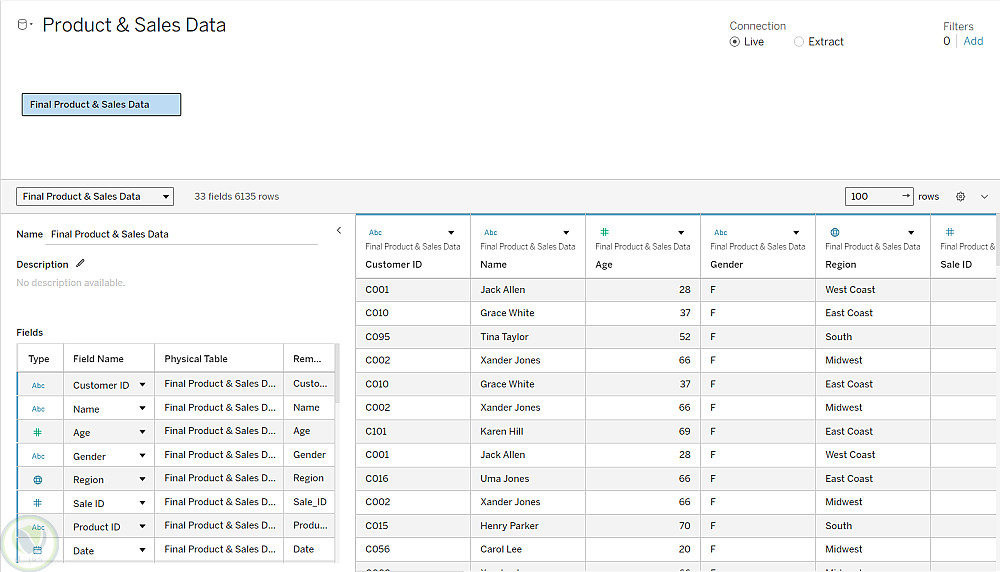Select Karen Hill name cell
Viewport: 1000px width, 572px height.
pos(528,431)
